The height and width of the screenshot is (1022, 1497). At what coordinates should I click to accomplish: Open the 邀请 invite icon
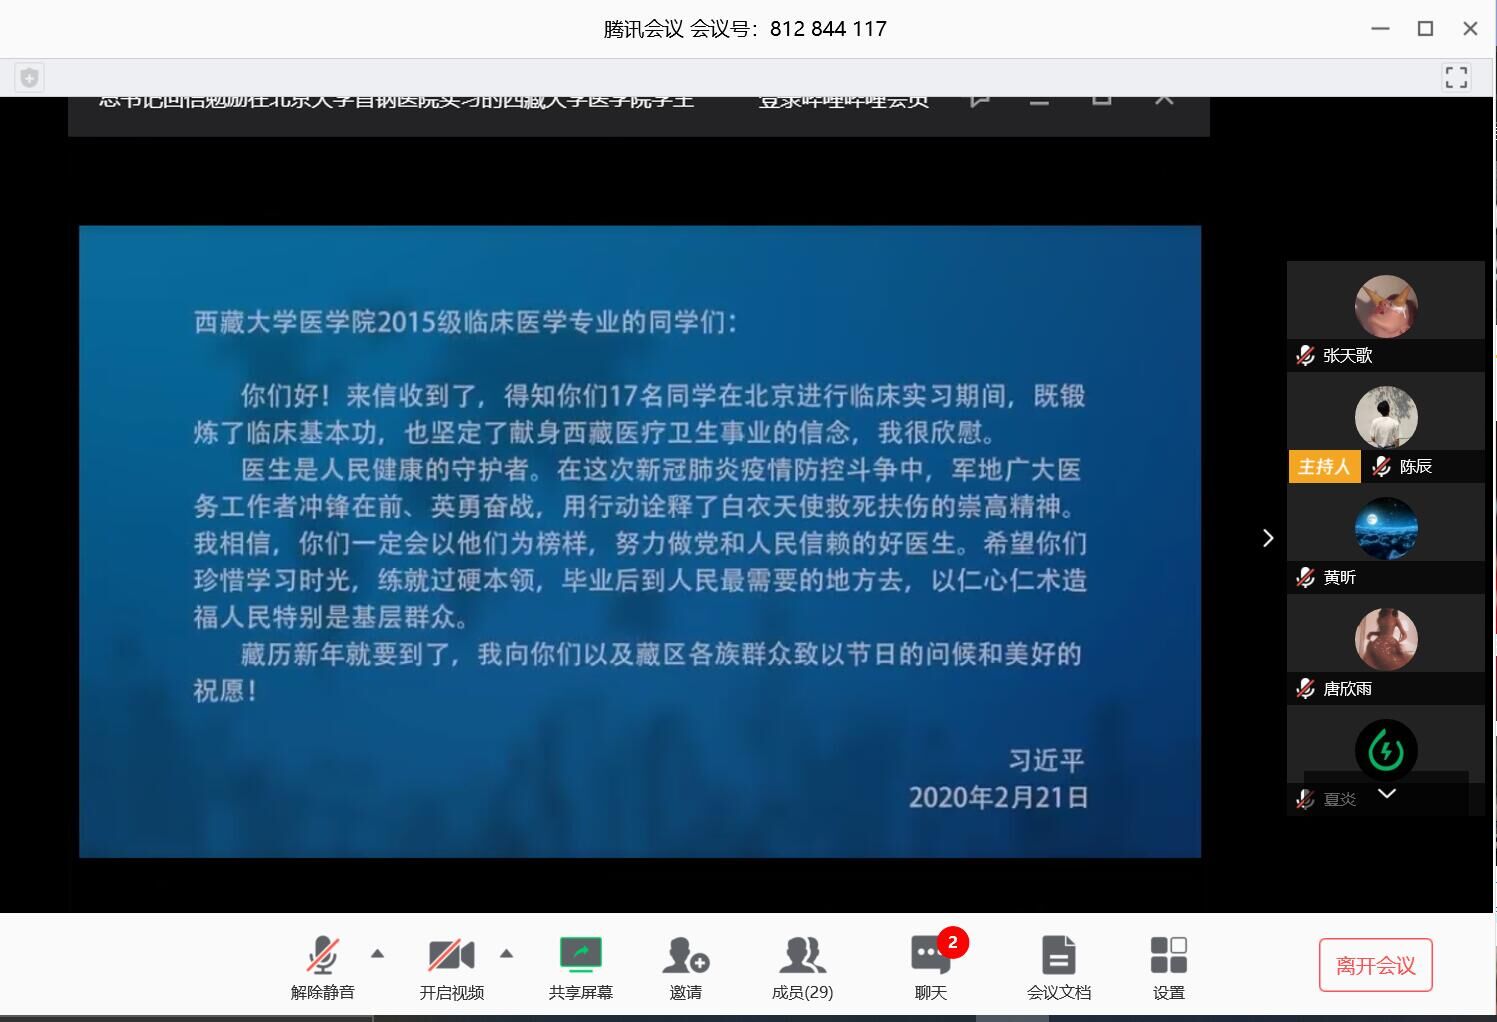(685, 966)
